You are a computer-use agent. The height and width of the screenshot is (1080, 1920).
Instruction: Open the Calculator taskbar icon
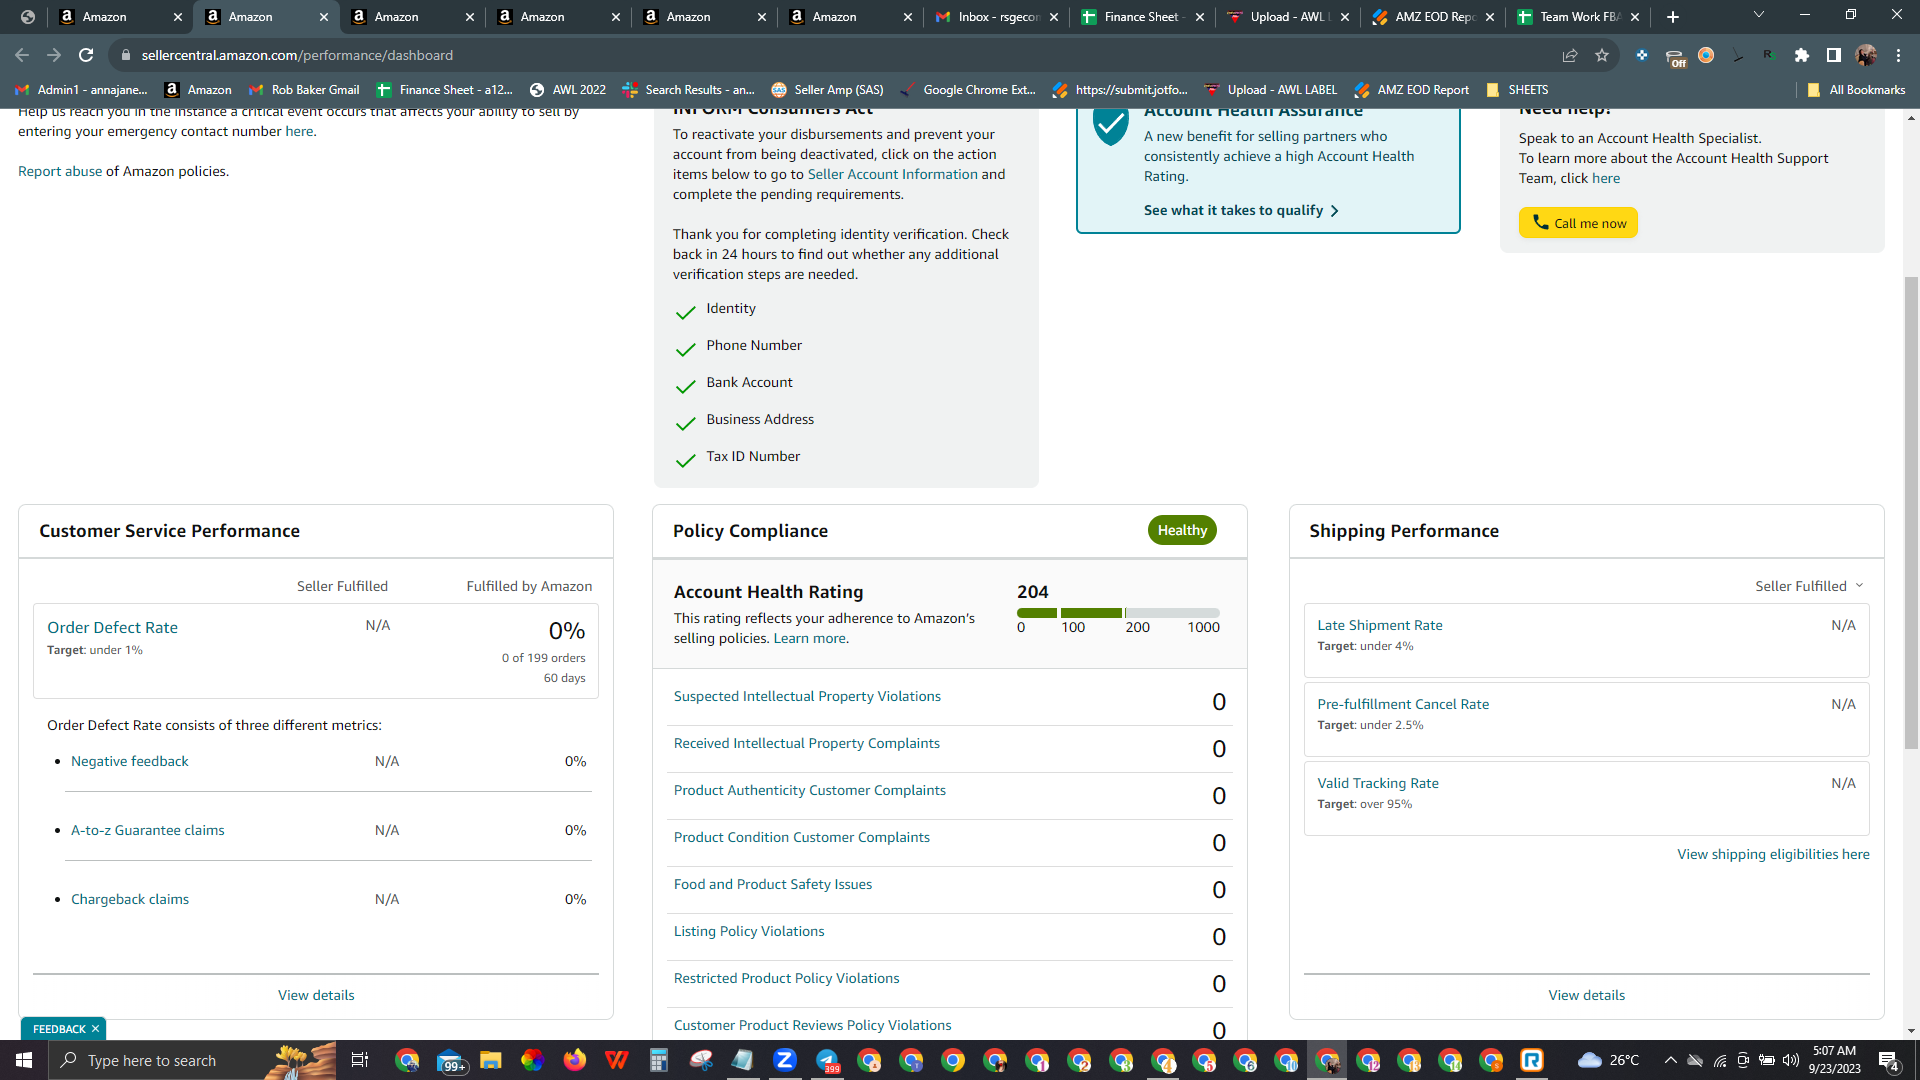coord(658,1060)
